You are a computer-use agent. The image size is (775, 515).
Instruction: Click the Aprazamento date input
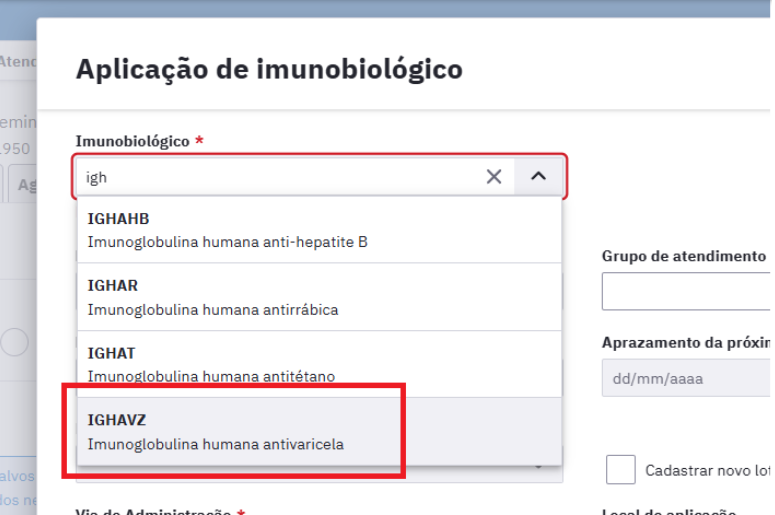pos(688,379)
